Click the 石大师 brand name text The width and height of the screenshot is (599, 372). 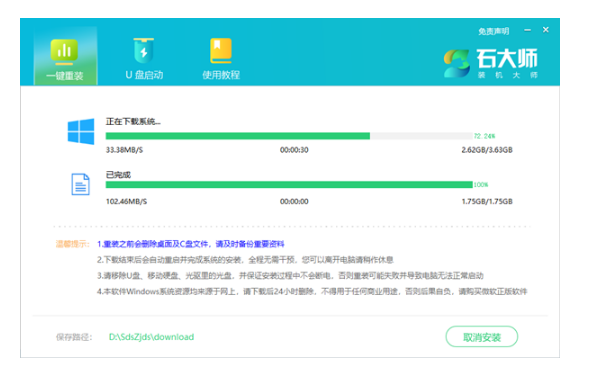click(507, 58)
